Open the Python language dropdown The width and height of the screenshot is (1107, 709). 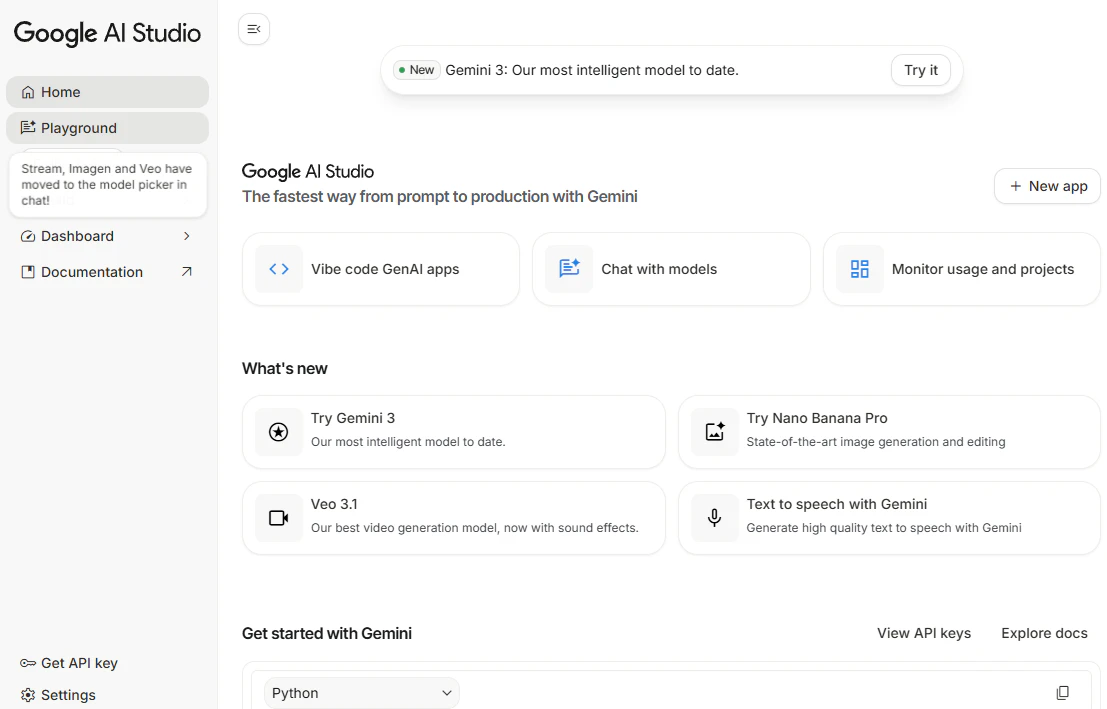click(x=361, y=693)
